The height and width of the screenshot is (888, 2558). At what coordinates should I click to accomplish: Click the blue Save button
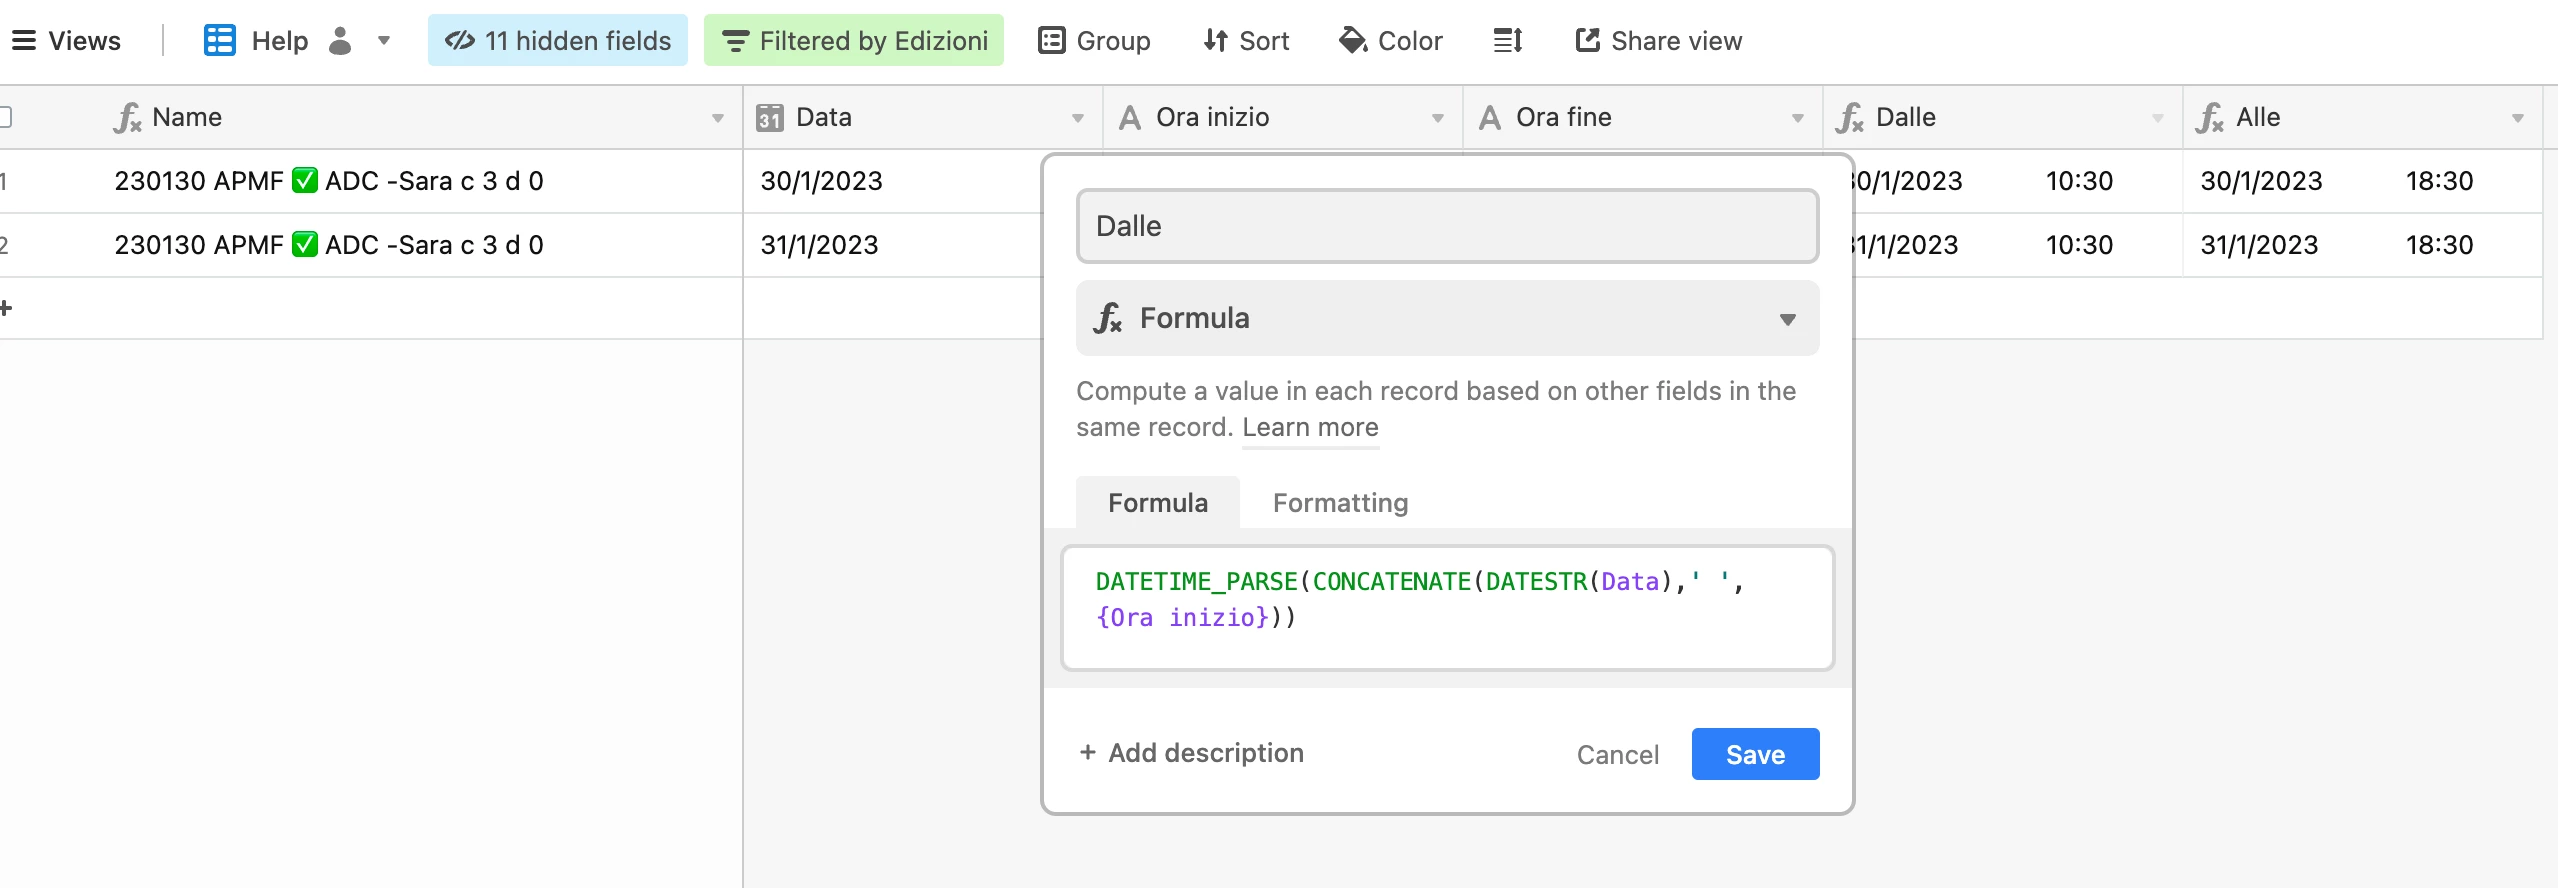pos(1755,755)
